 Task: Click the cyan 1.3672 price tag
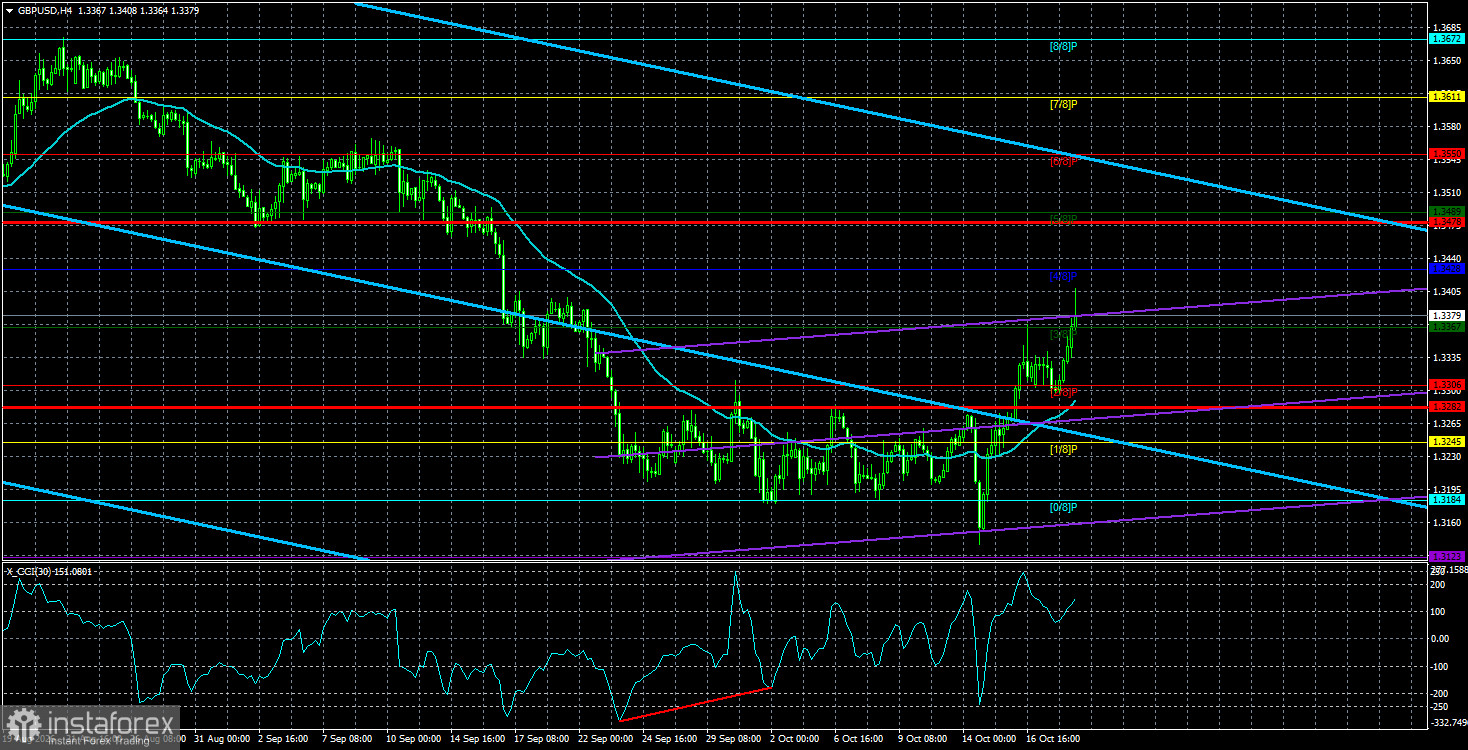point(1447,39)
